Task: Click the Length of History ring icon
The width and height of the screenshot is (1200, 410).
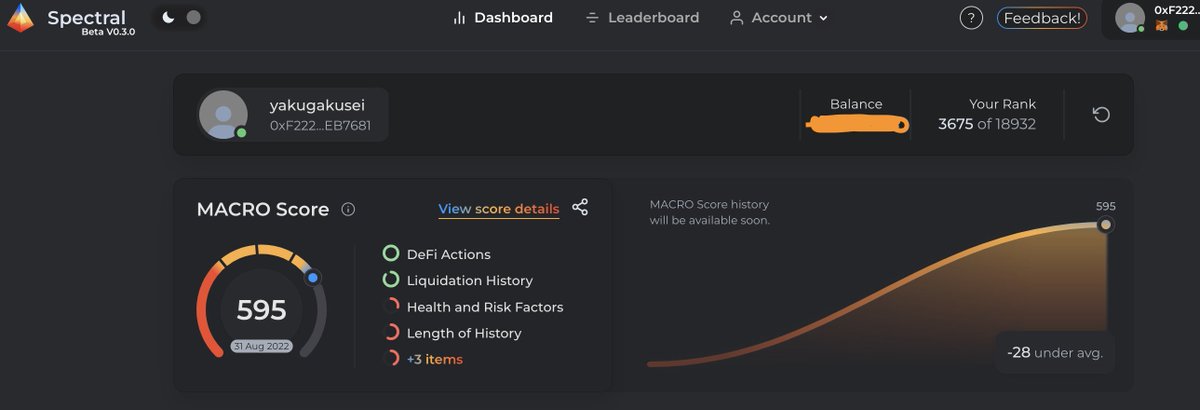Action: pos(391,332)
